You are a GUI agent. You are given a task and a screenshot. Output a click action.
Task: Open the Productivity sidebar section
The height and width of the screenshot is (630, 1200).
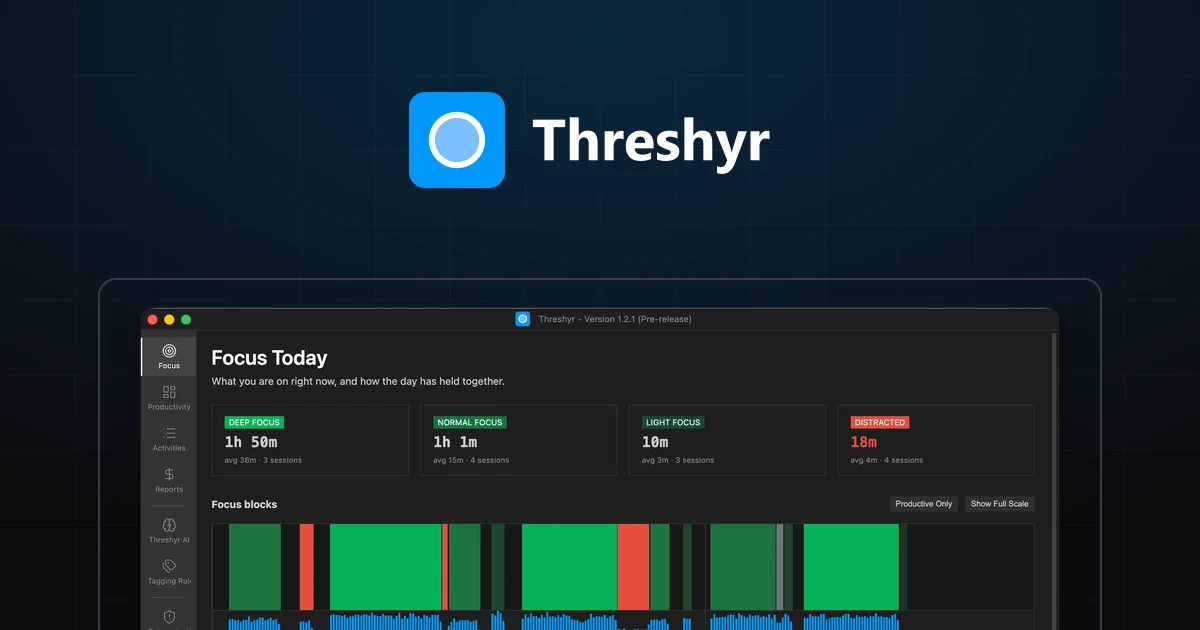[x=169, y=398]
